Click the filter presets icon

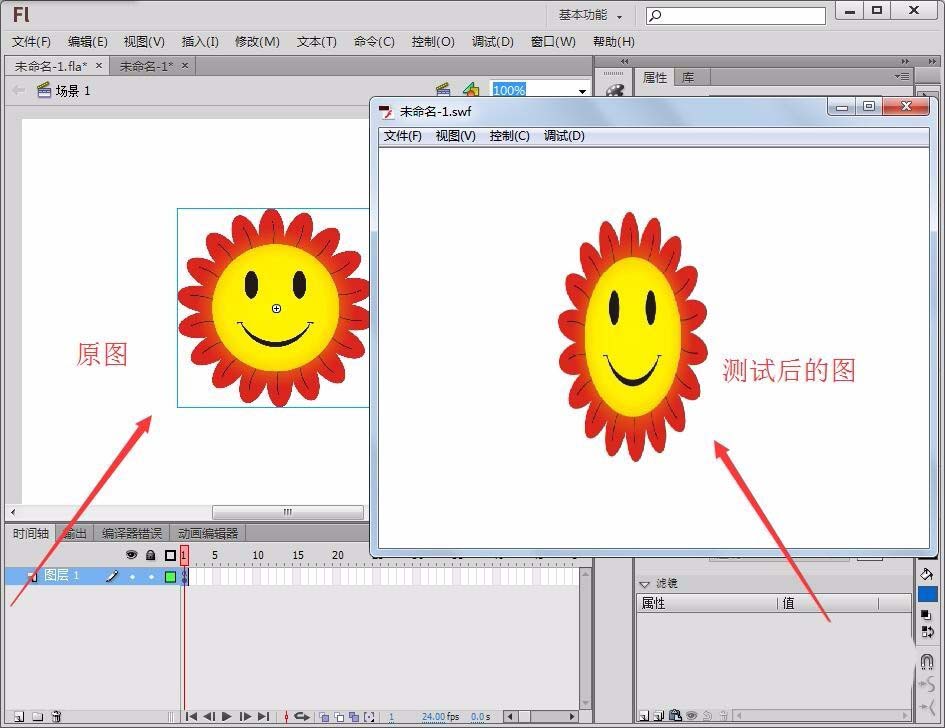tap(659, 716)
